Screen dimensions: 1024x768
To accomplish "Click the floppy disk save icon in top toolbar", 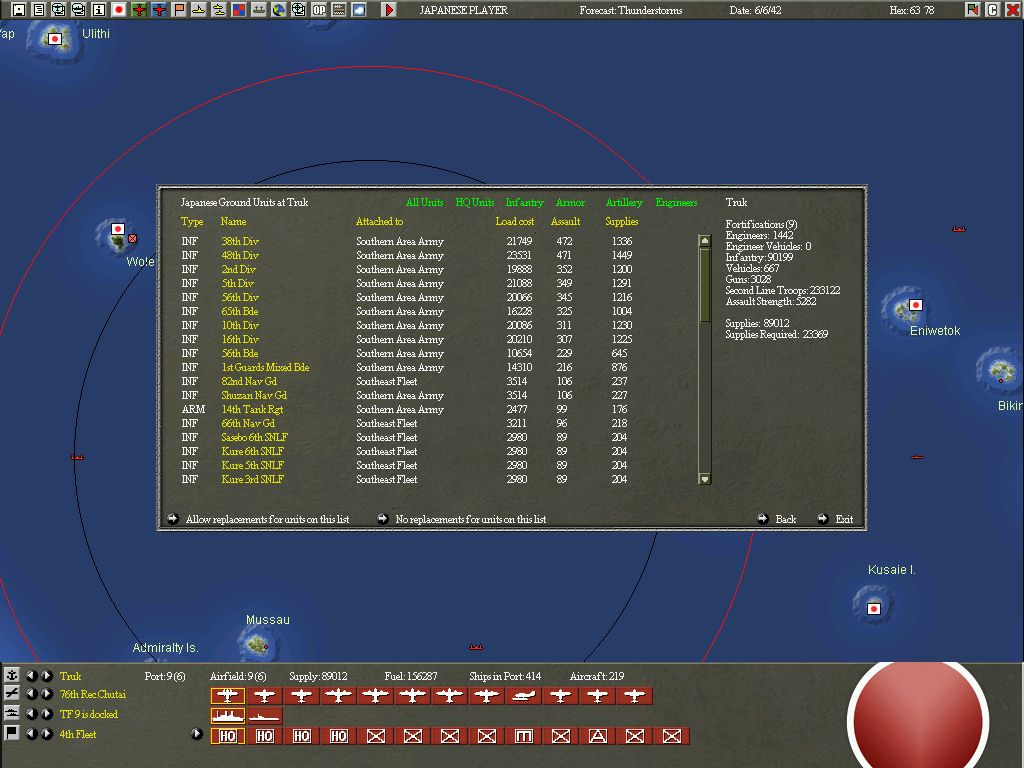I will point(19,10).
